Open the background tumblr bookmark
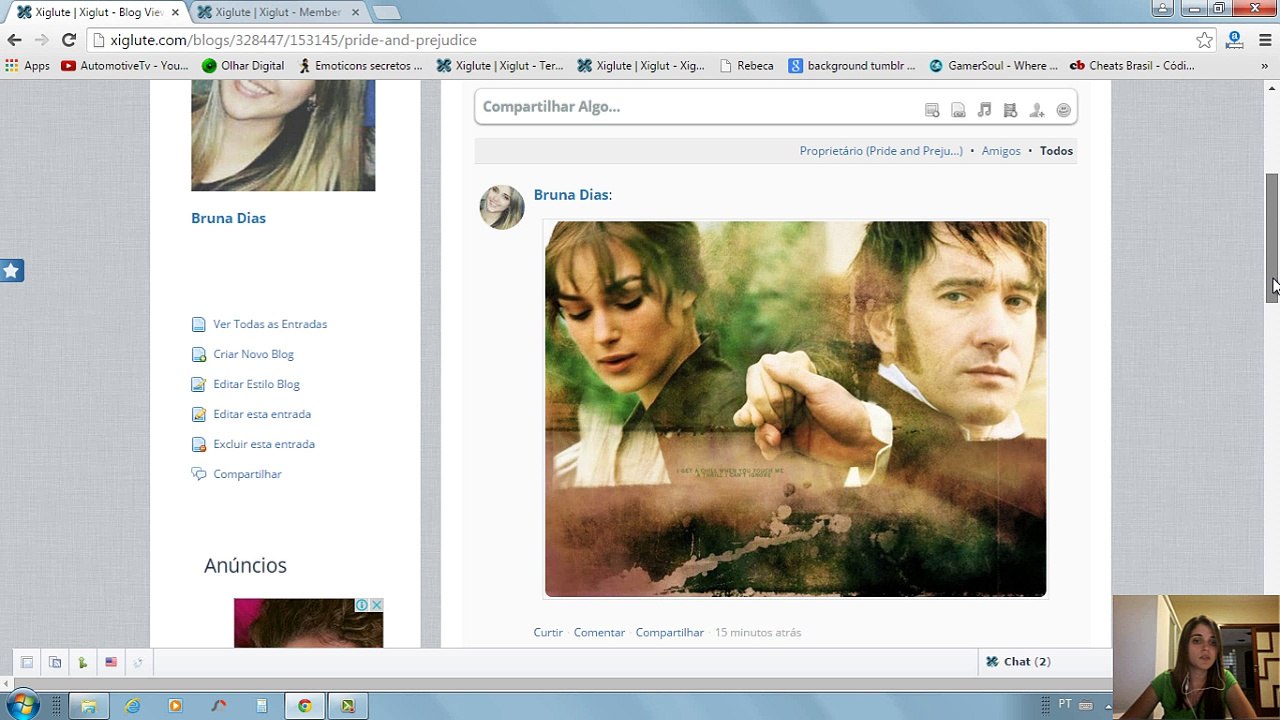 coord(851,65)
